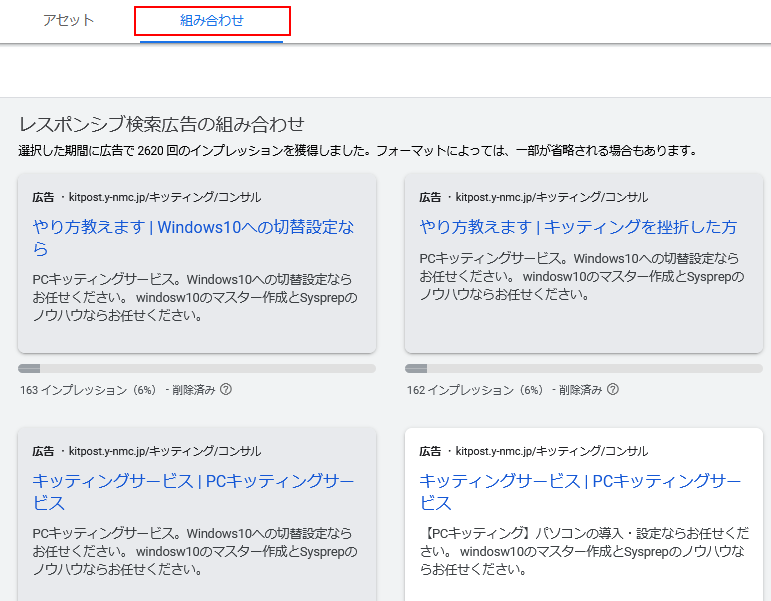
Task: Click help icon next to 163 インプレッション
Action: [x=226, y=390]
